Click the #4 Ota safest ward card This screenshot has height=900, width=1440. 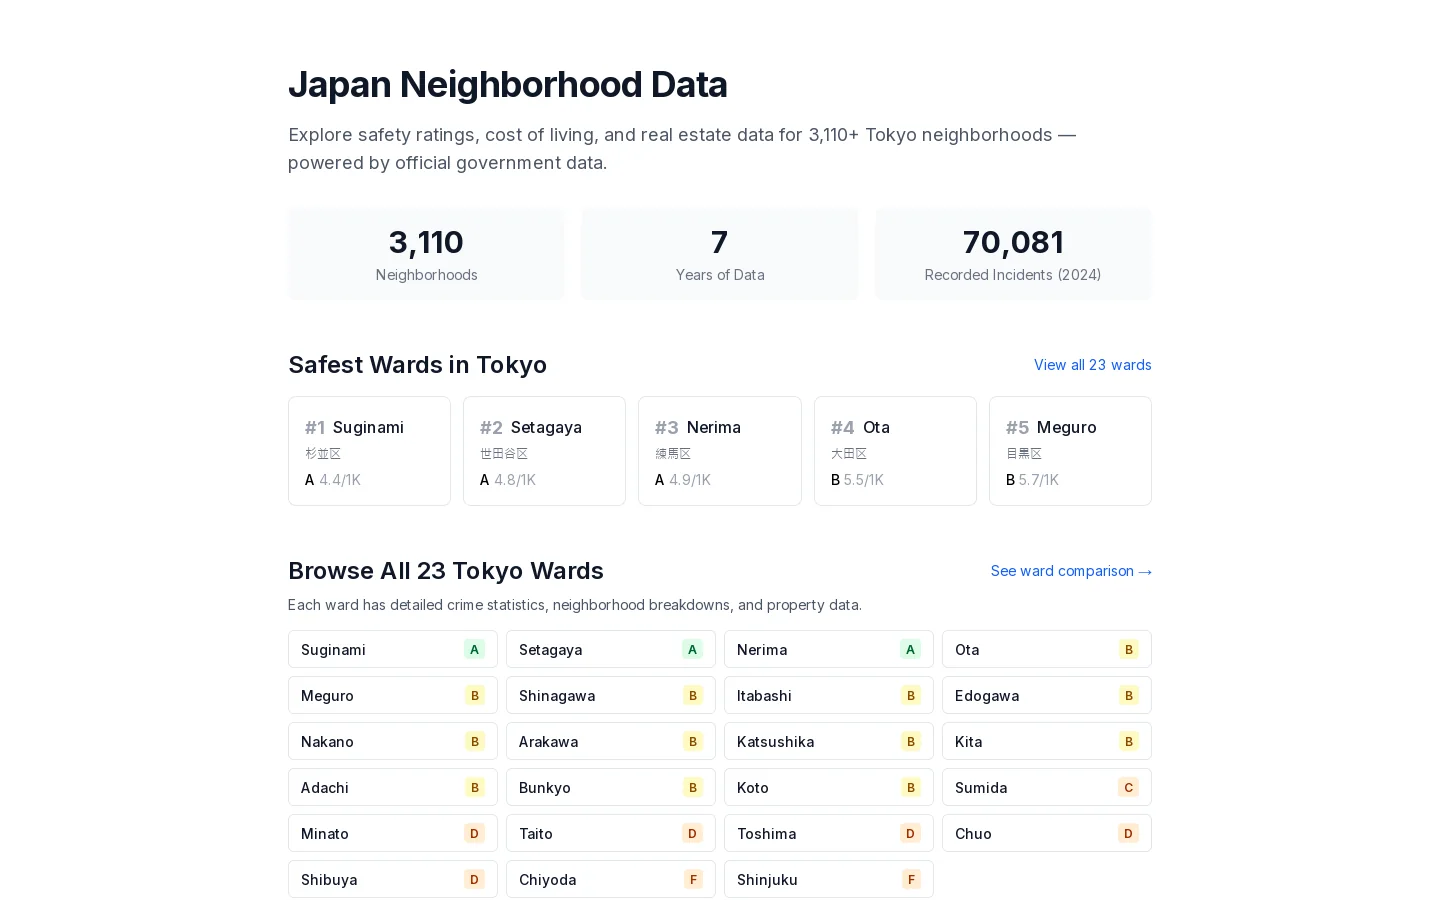895,451
